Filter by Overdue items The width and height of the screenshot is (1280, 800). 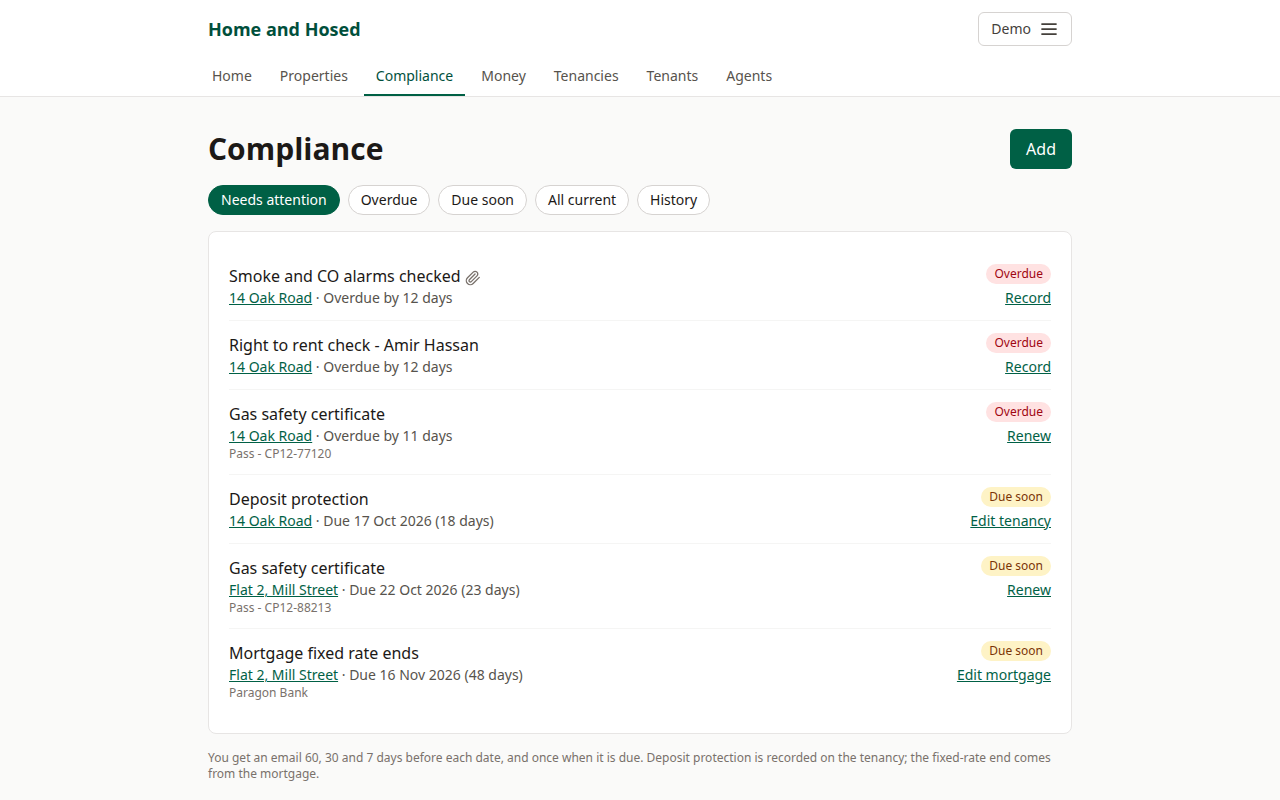point(389,200)
